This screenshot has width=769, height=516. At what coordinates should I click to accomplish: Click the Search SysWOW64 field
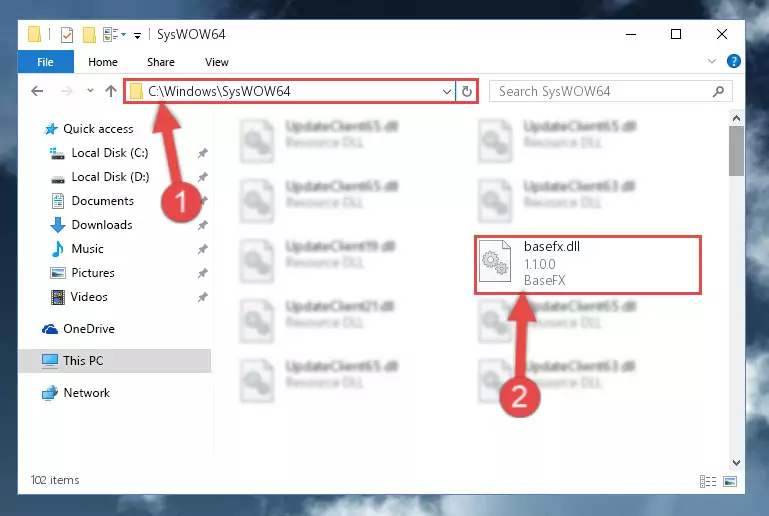(x=611, y=91)
